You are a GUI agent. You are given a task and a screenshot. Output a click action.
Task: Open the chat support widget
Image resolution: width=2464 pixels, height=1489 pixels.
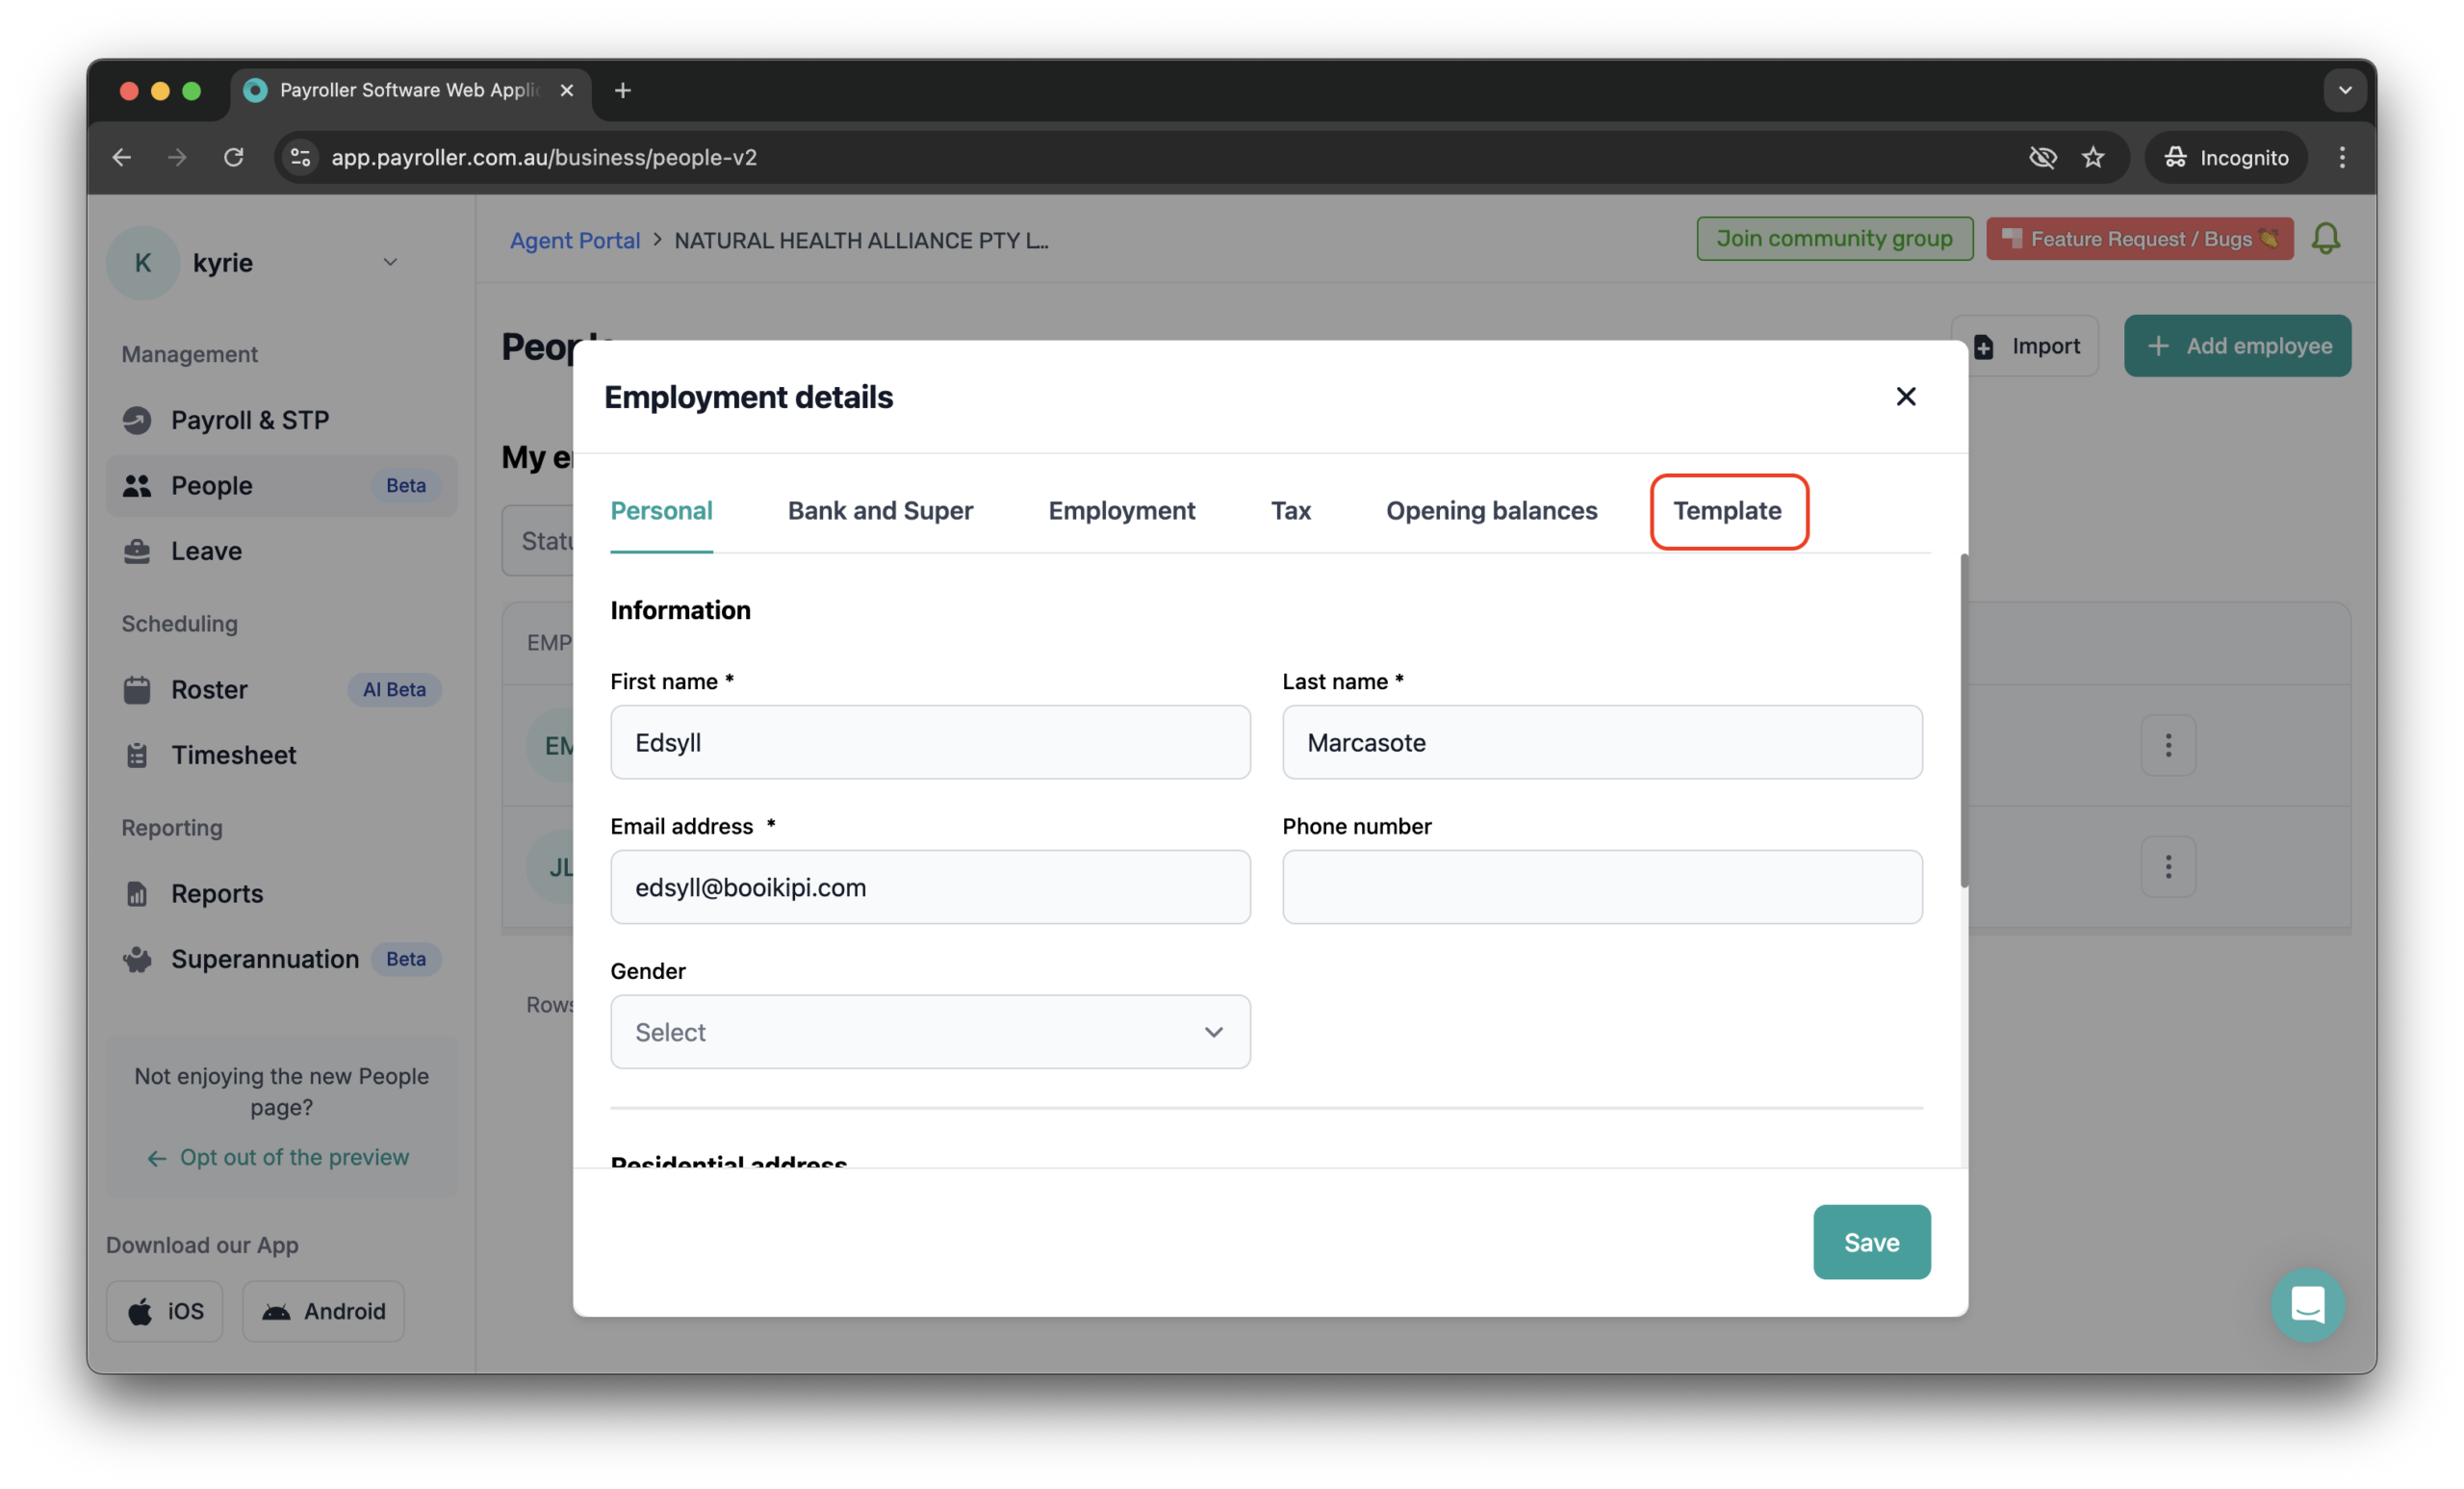[2307, 1304]
